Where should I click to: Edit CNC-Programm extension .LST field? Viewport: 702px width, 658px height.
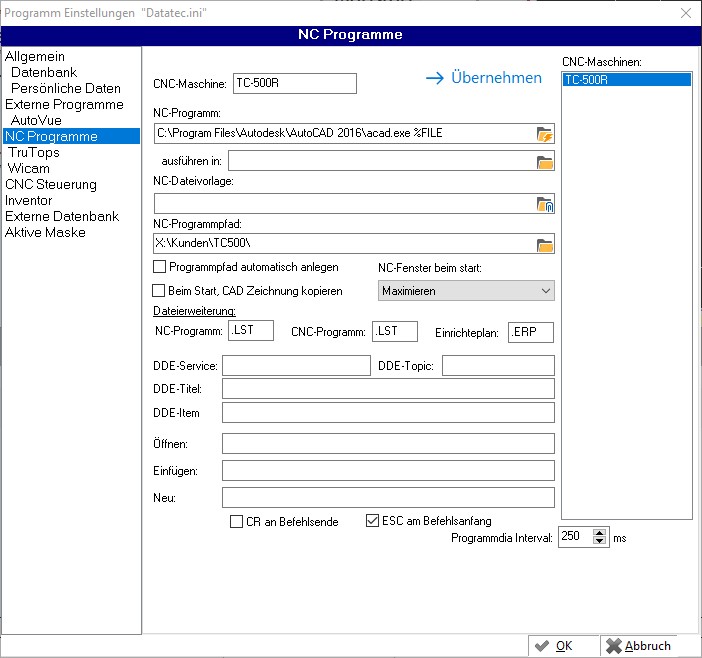tap(395, 331)
